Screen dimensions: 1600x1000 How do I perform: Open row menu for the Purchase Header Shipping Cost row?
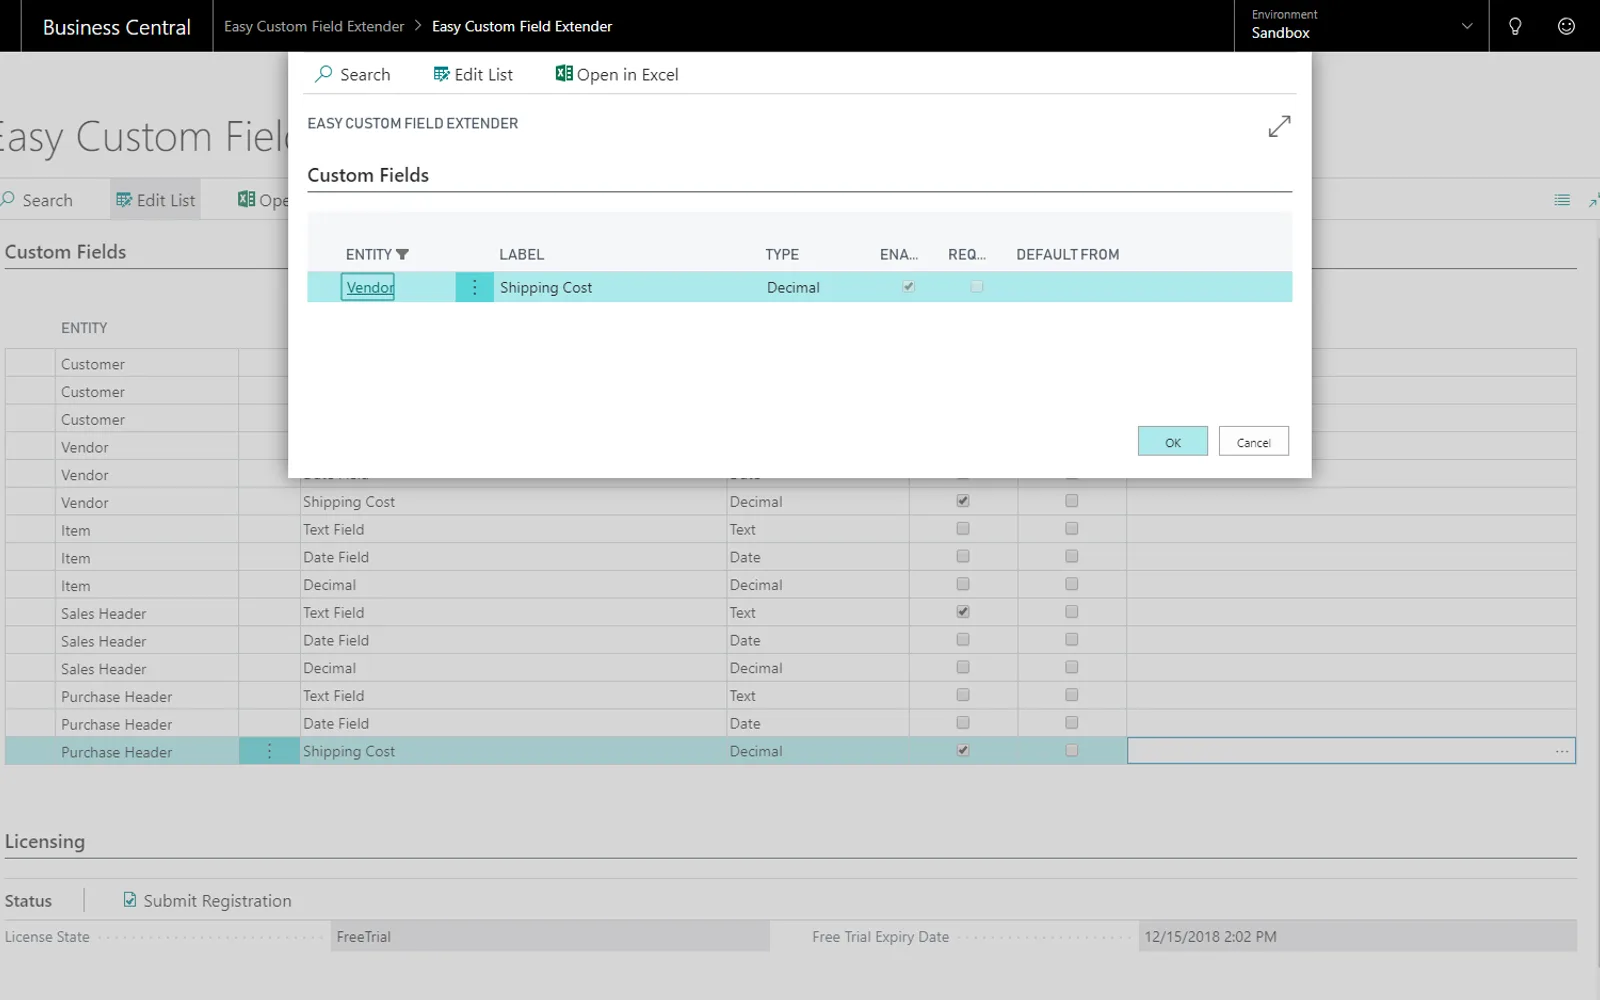click(269, 751)
